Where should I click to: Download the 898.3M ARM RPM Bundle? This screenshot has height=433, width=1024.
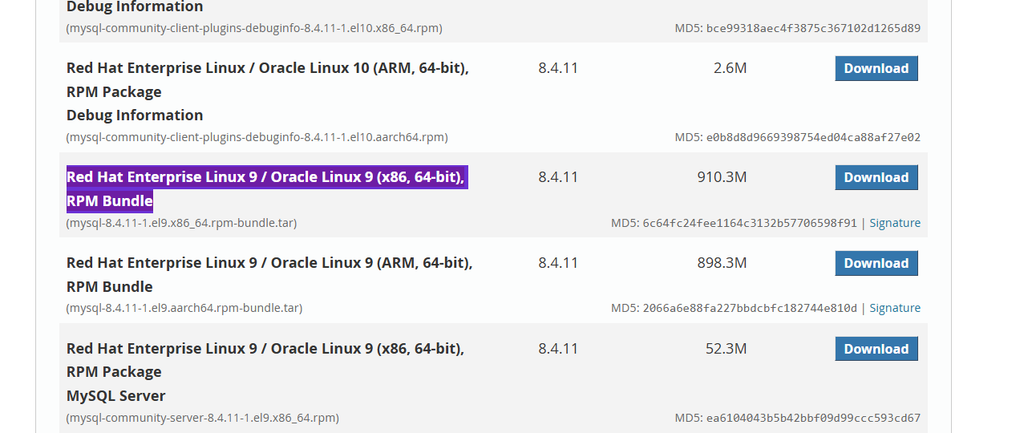pyautogui.click(x=876, y=263)
